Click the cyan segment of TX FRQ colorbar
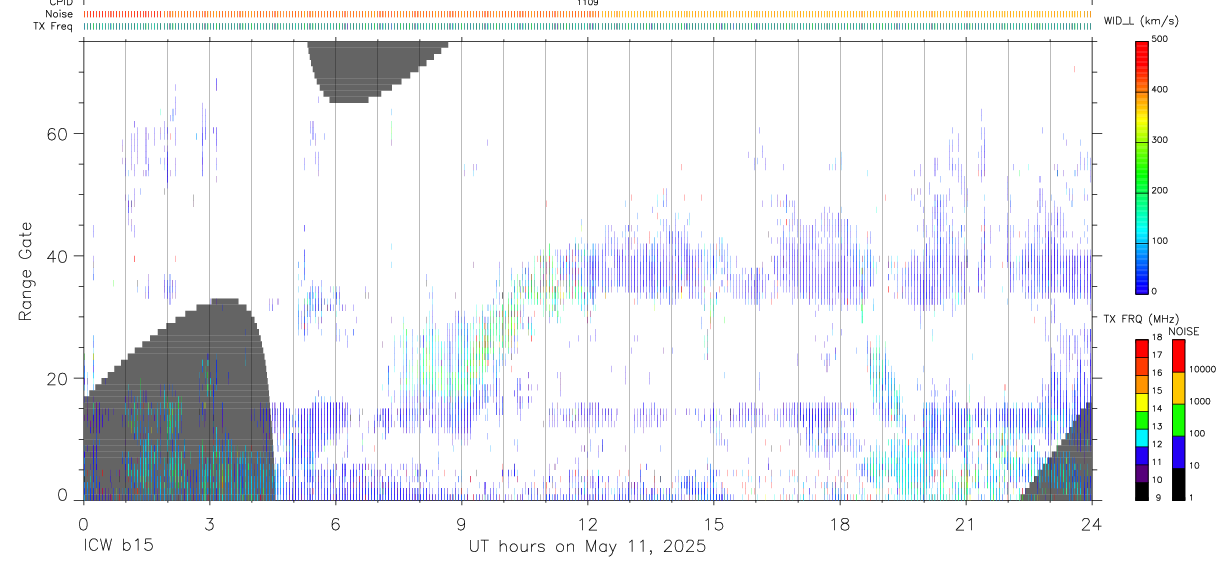1228x567 pixels. 1142,437
